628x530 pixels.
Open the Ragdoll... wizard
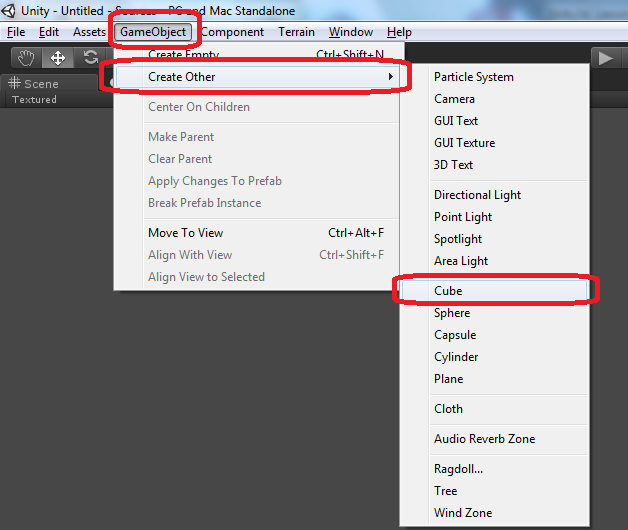(495, 469)
